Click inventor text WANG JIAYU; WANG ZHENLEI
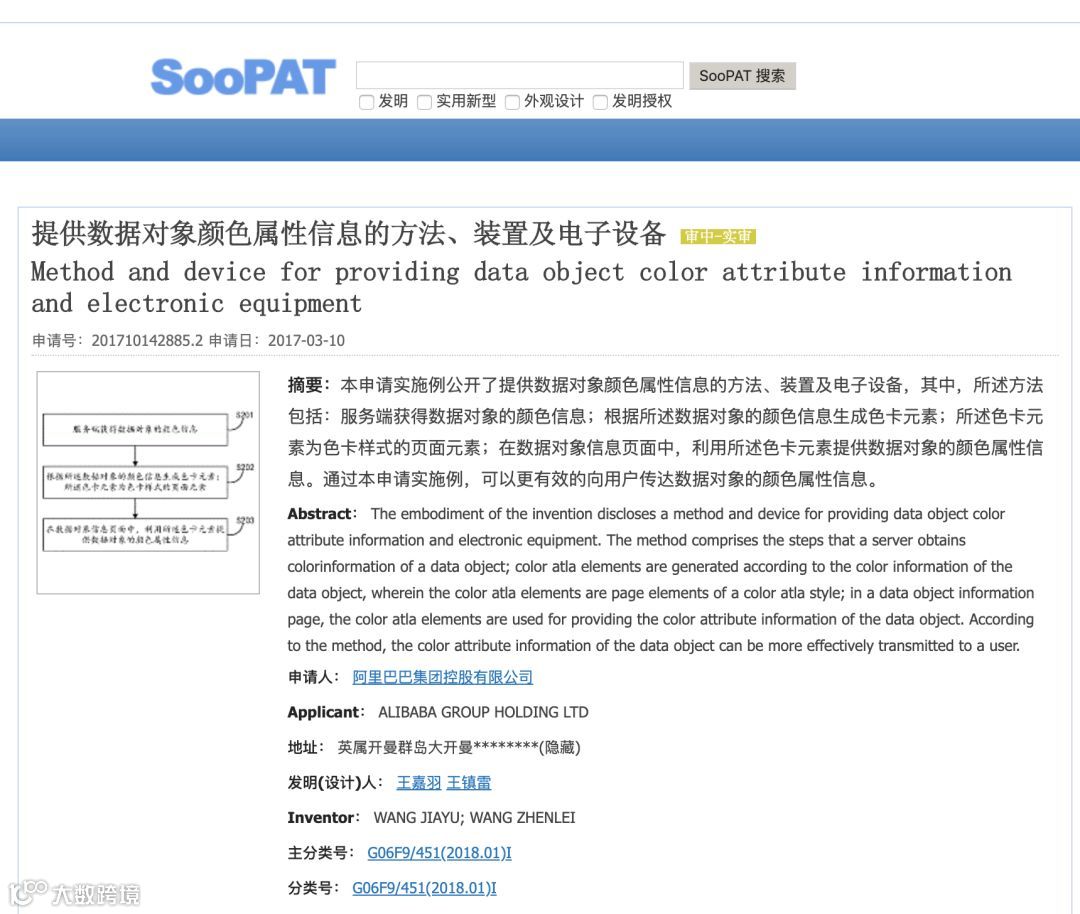Image resolution: width=1080 pixels, height=914 pixels. (x=474, y=818)
